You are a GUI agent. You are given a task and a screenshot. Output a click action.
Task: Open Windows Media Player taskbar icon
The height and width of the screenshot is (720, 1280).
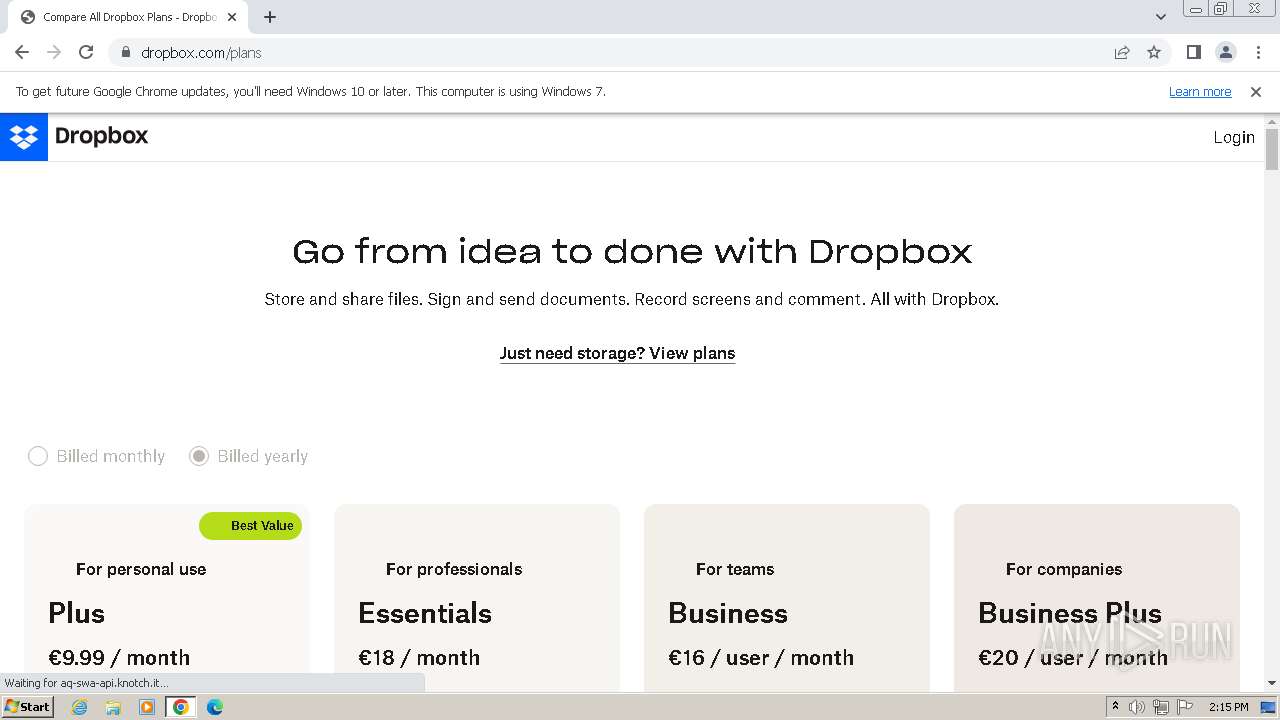[x=147, y=707]
